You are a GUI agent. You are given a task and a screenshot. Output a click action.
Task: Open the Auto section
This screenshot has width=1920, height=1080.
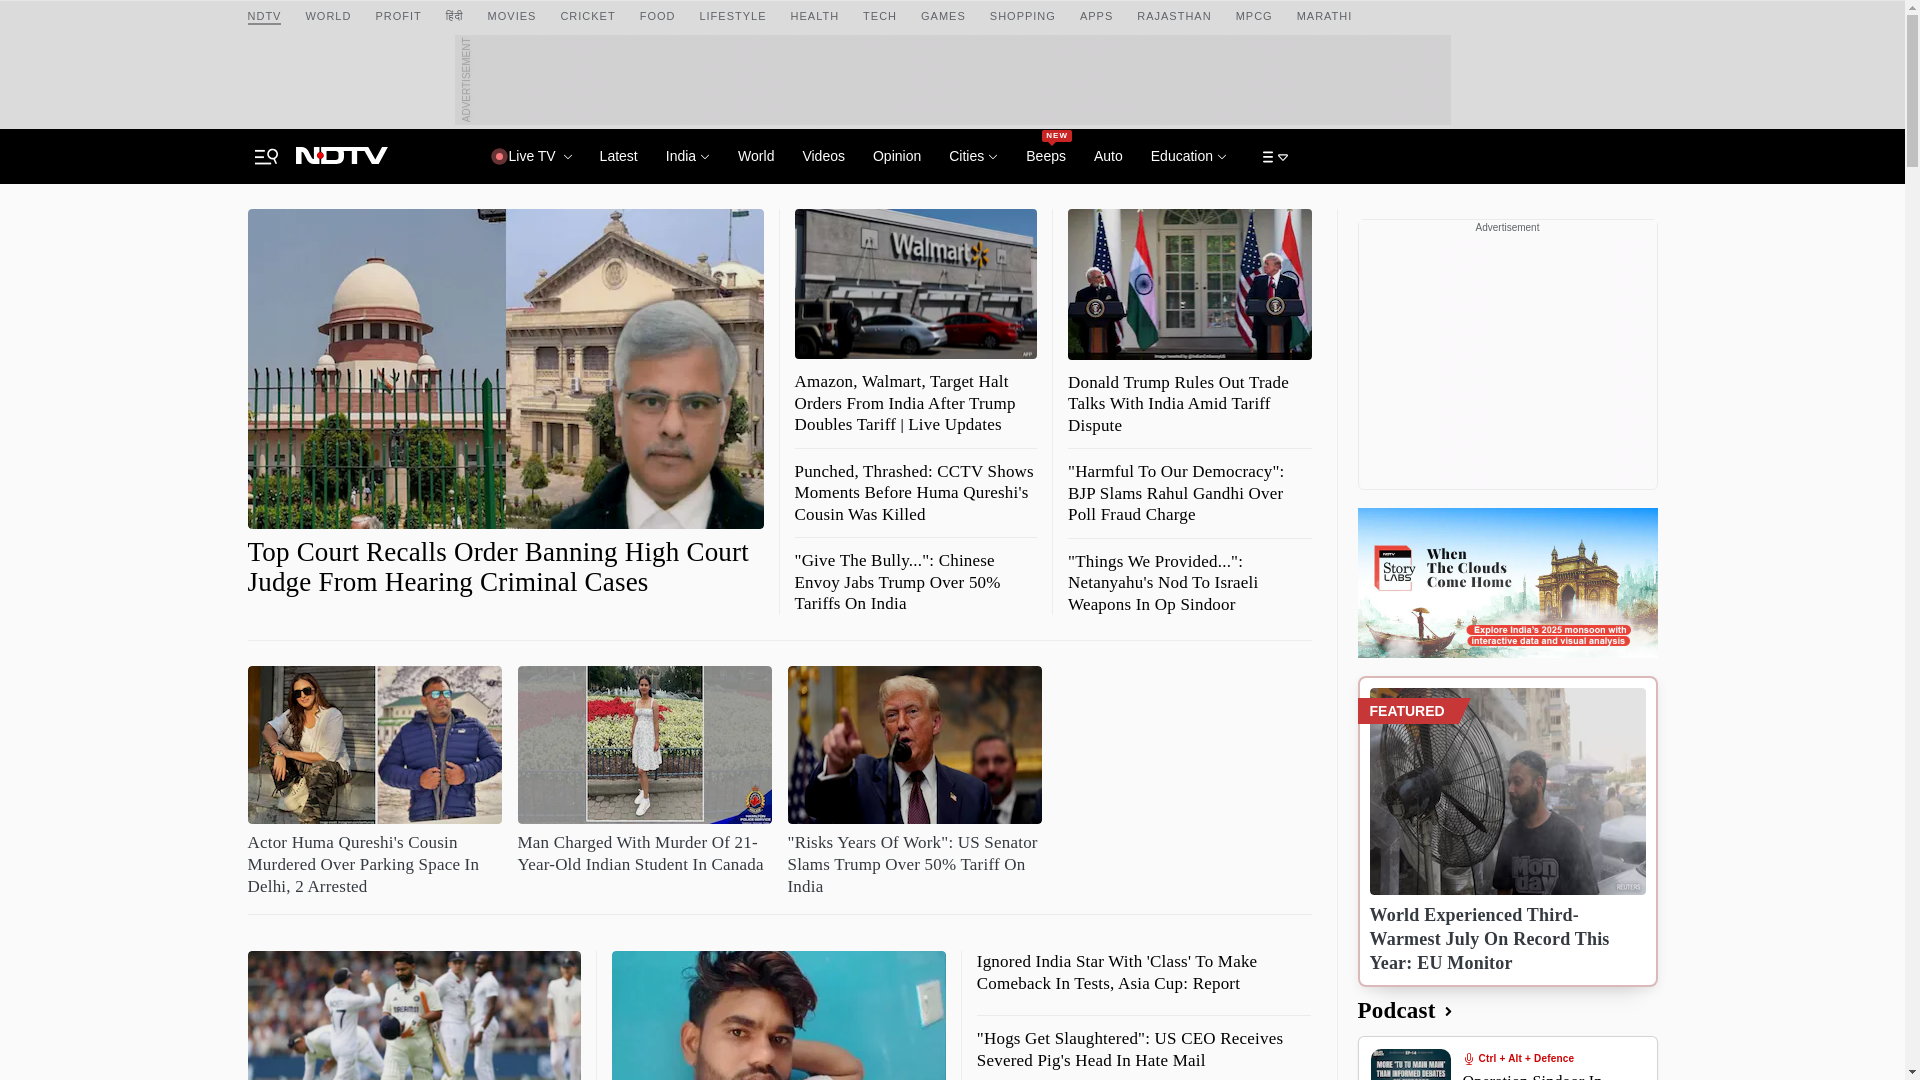point(1108,156)
